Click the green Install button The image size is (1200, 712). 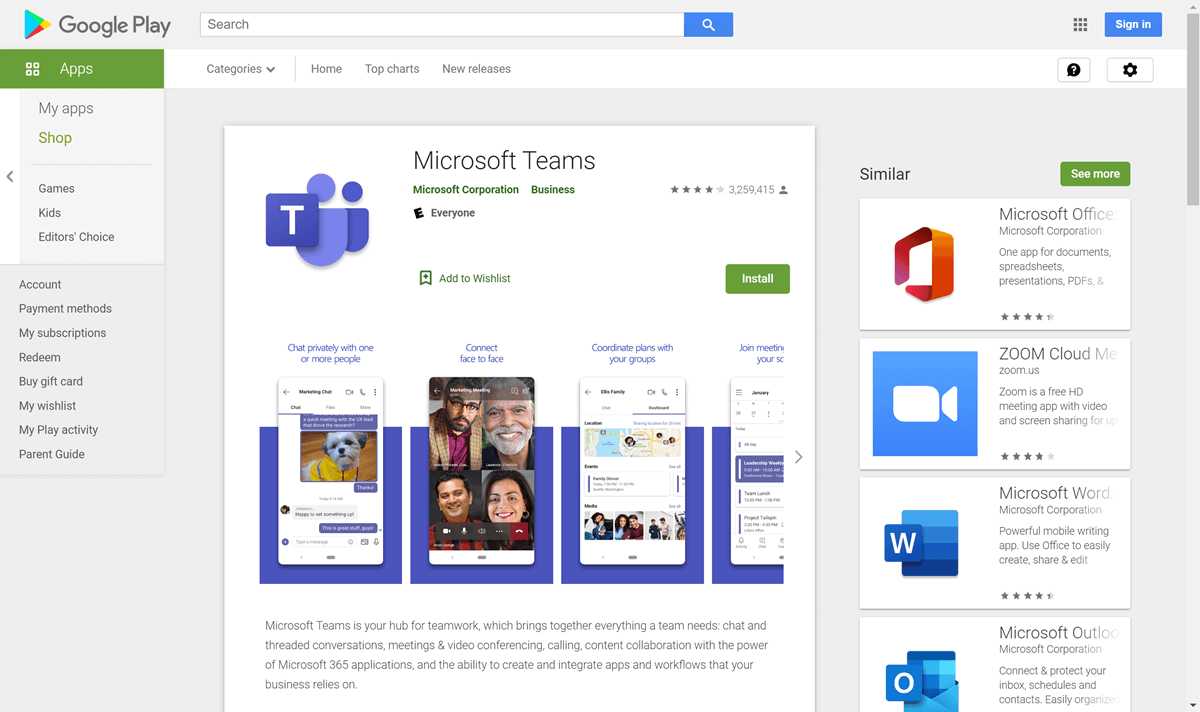757,279
